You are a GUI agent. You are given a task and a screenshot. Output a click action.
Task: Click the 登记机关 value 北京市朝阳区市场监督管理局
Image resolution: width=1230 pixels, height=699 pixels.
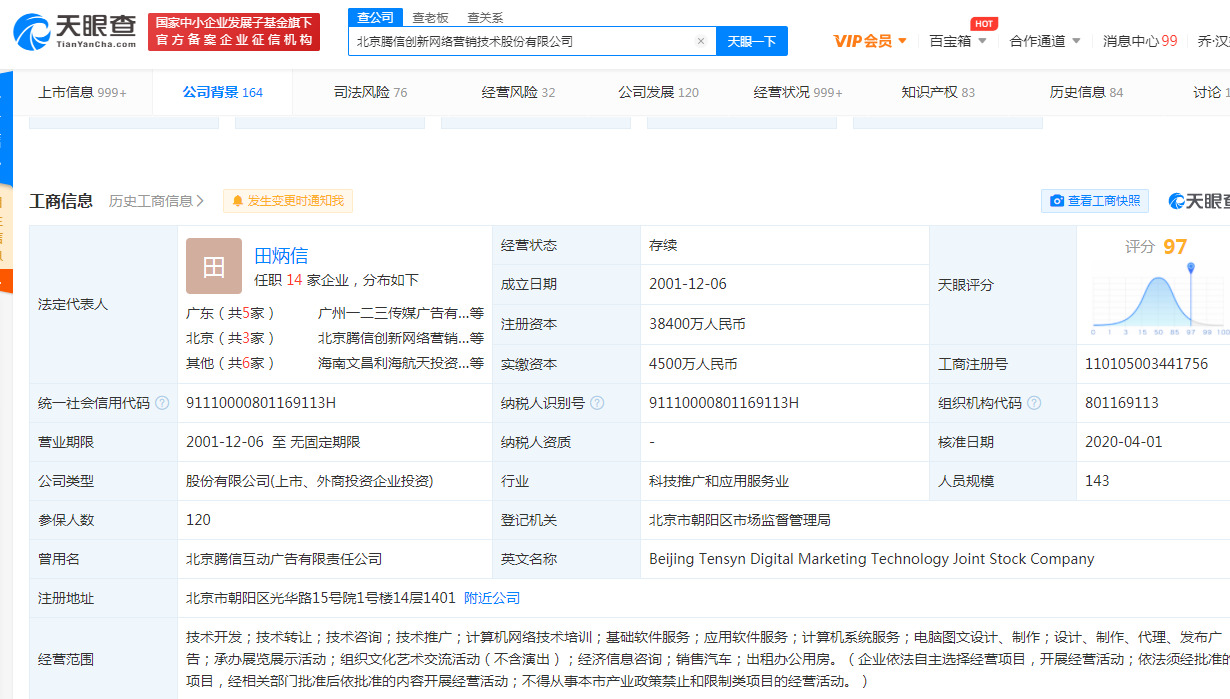click(x=740, y=520)
